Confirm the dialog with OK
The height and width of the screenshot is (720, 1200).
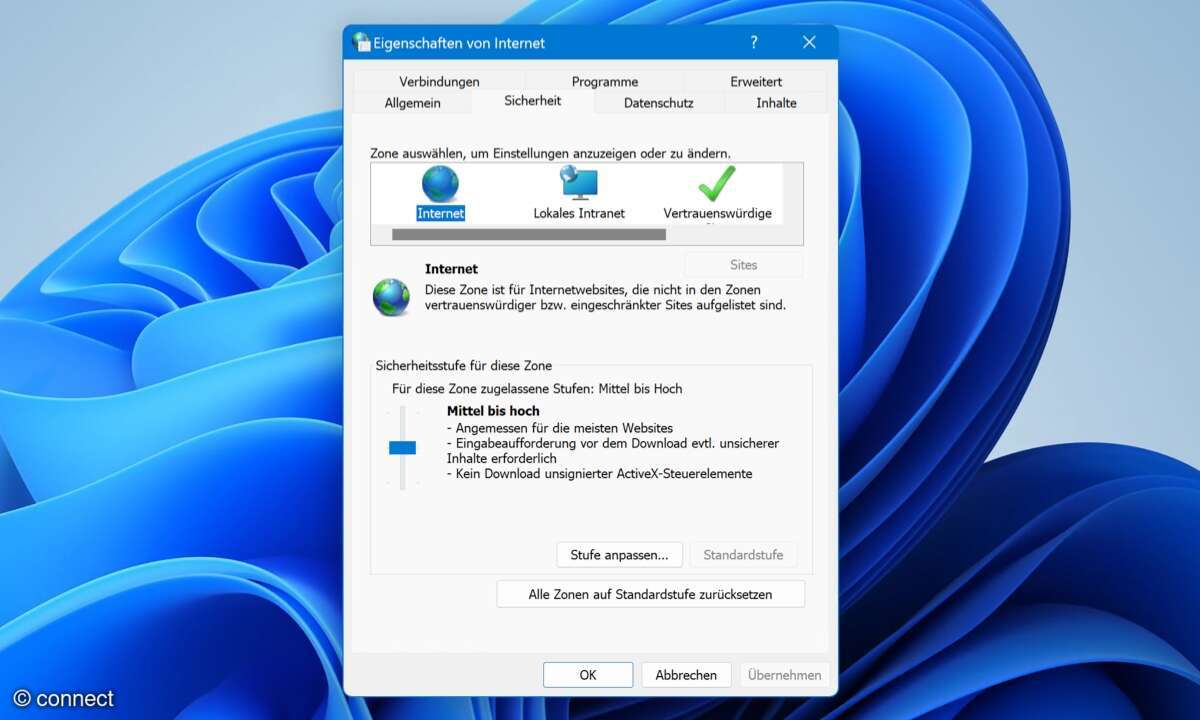click(588, 675)
